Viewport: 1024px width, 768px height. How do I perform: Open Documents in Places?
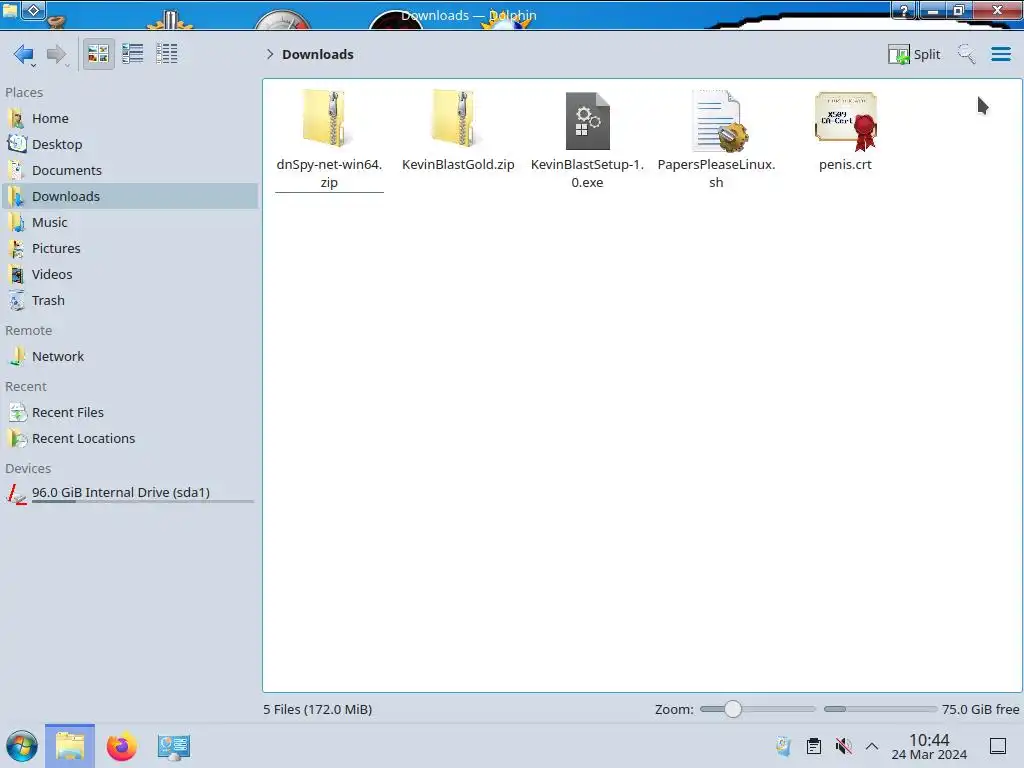click(x=130, y=170)
